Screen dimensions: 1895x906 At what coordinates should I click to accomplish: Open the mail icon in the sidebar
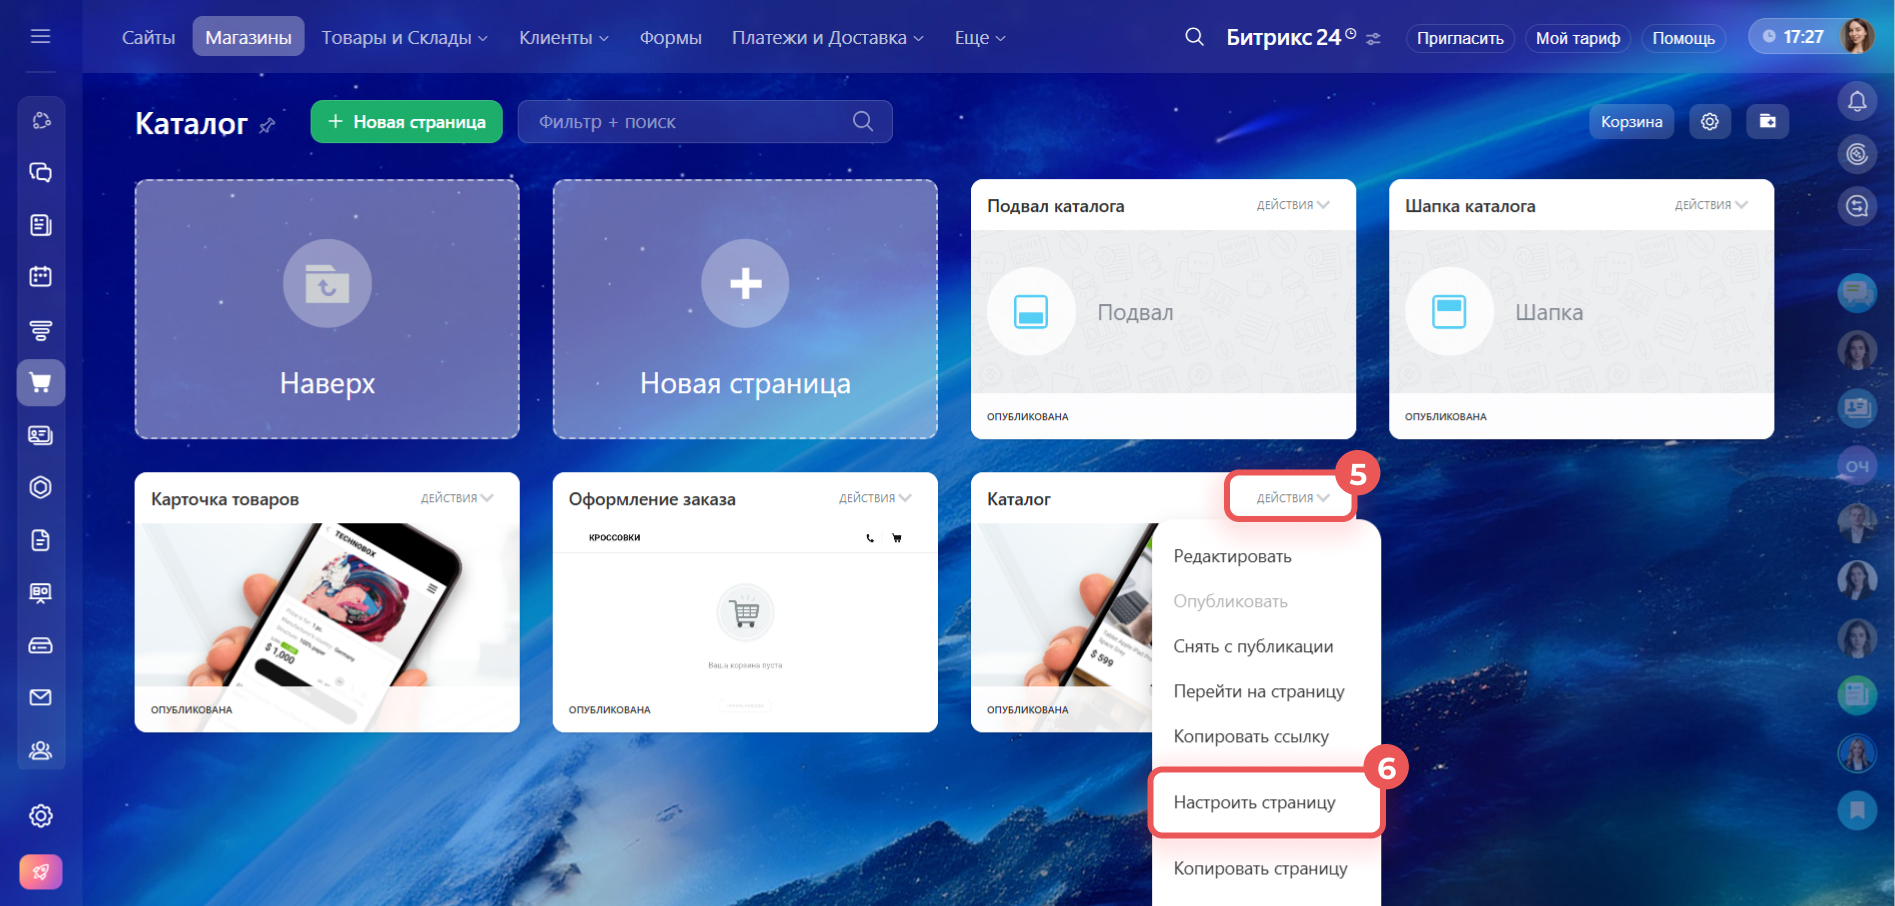(41, 697)
